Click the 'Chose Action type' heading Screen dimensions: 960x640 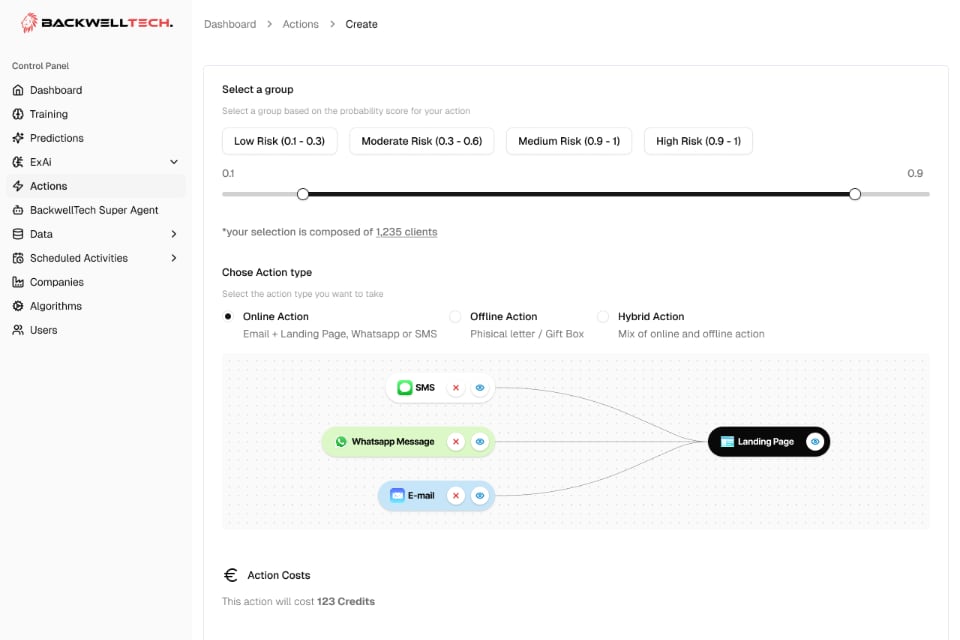[267, 273]
